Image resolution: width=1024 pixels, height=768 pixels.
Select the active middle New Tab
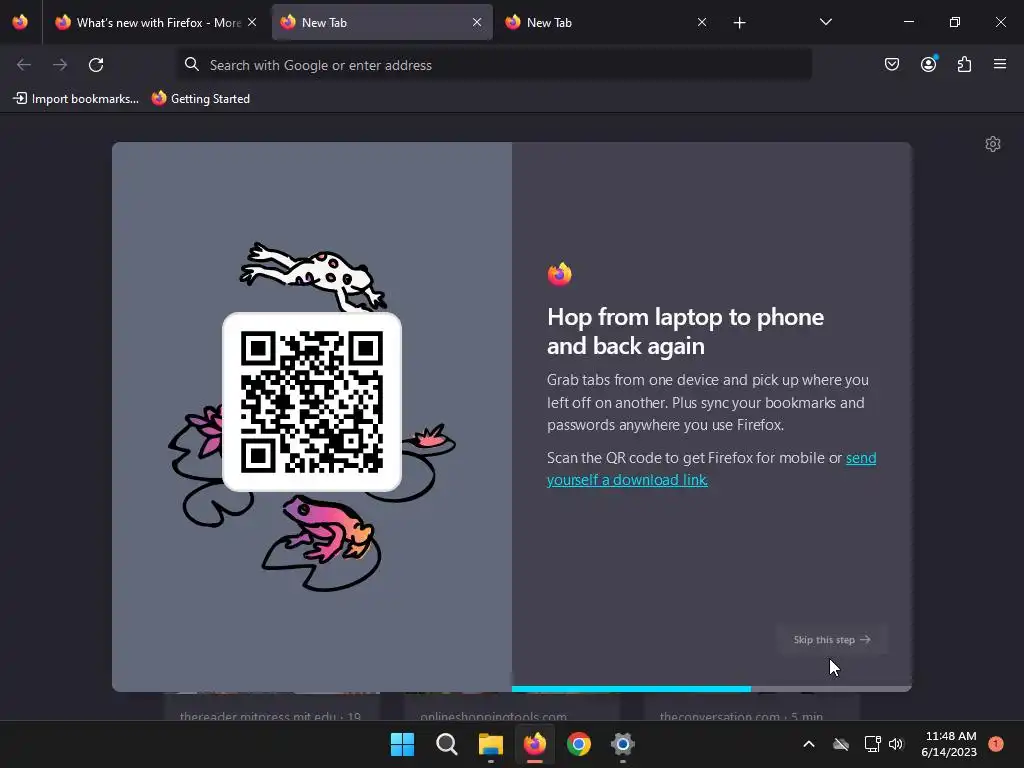click(382, 22)
